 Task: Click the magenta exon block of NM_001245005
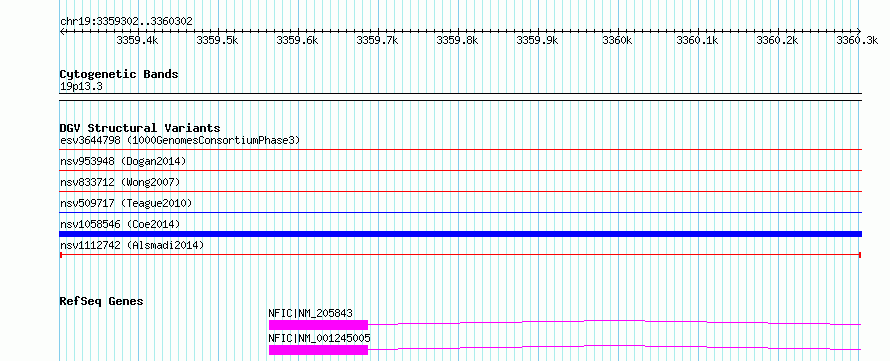point(318,350)
